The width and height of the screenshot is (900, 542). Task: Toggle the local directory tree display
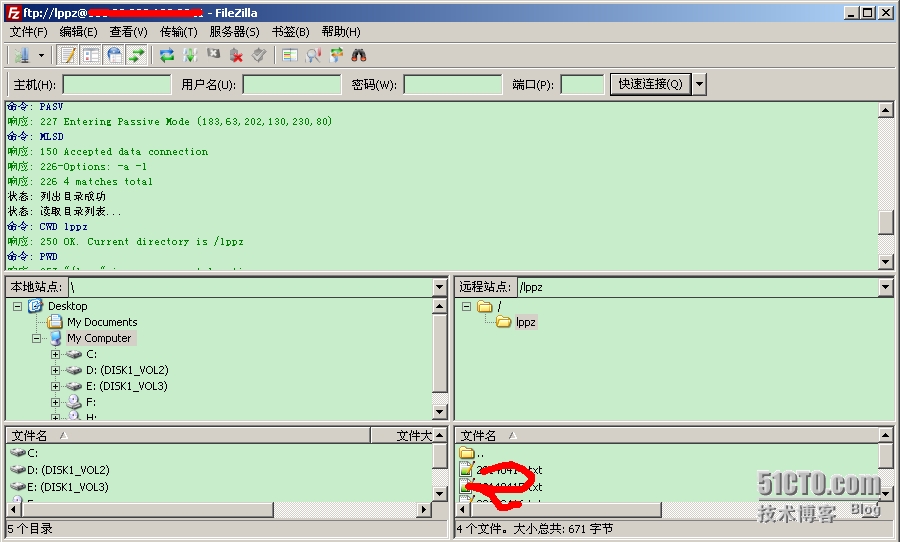(x=91, y=55)
